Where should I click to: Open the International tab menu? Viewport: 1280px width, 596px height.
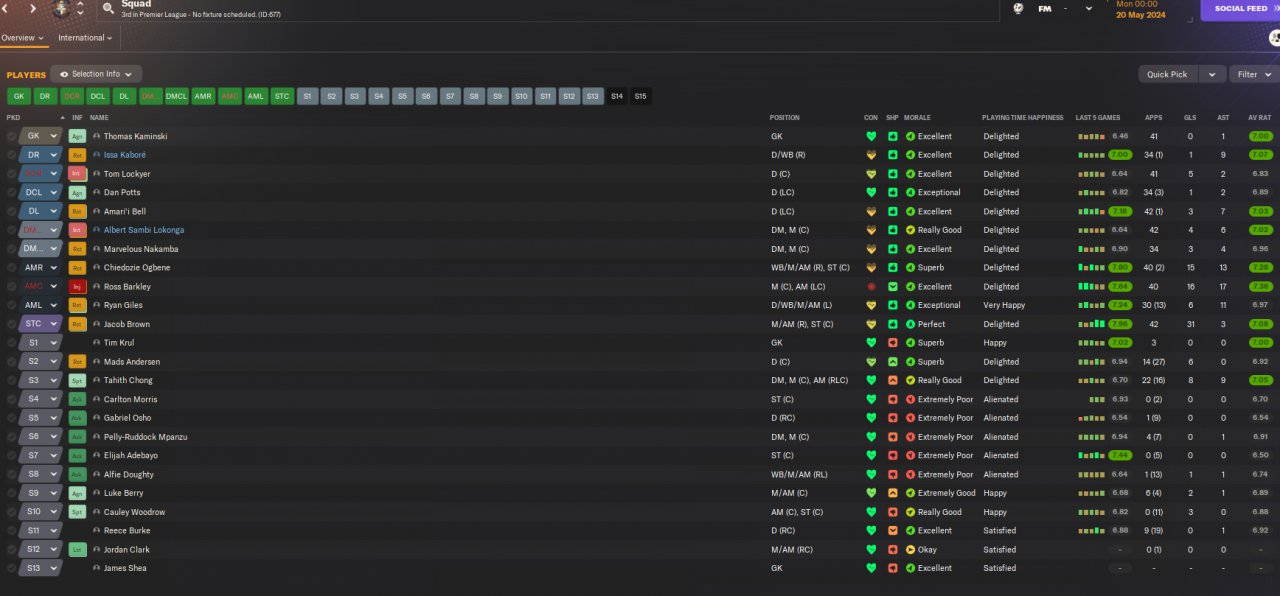click(85, 38)
